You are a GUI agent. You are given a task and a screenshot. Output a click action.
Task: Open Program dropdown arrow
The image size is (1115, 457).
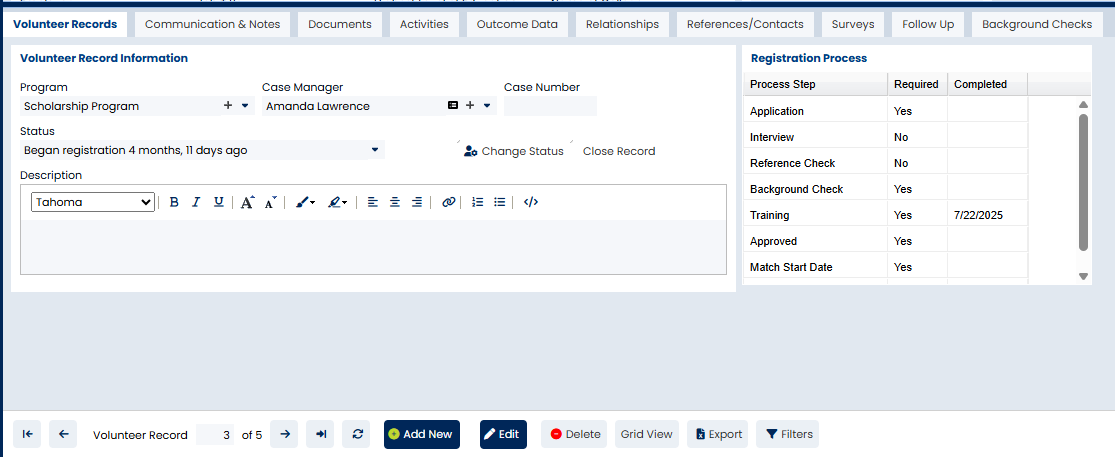click(245, 106)
